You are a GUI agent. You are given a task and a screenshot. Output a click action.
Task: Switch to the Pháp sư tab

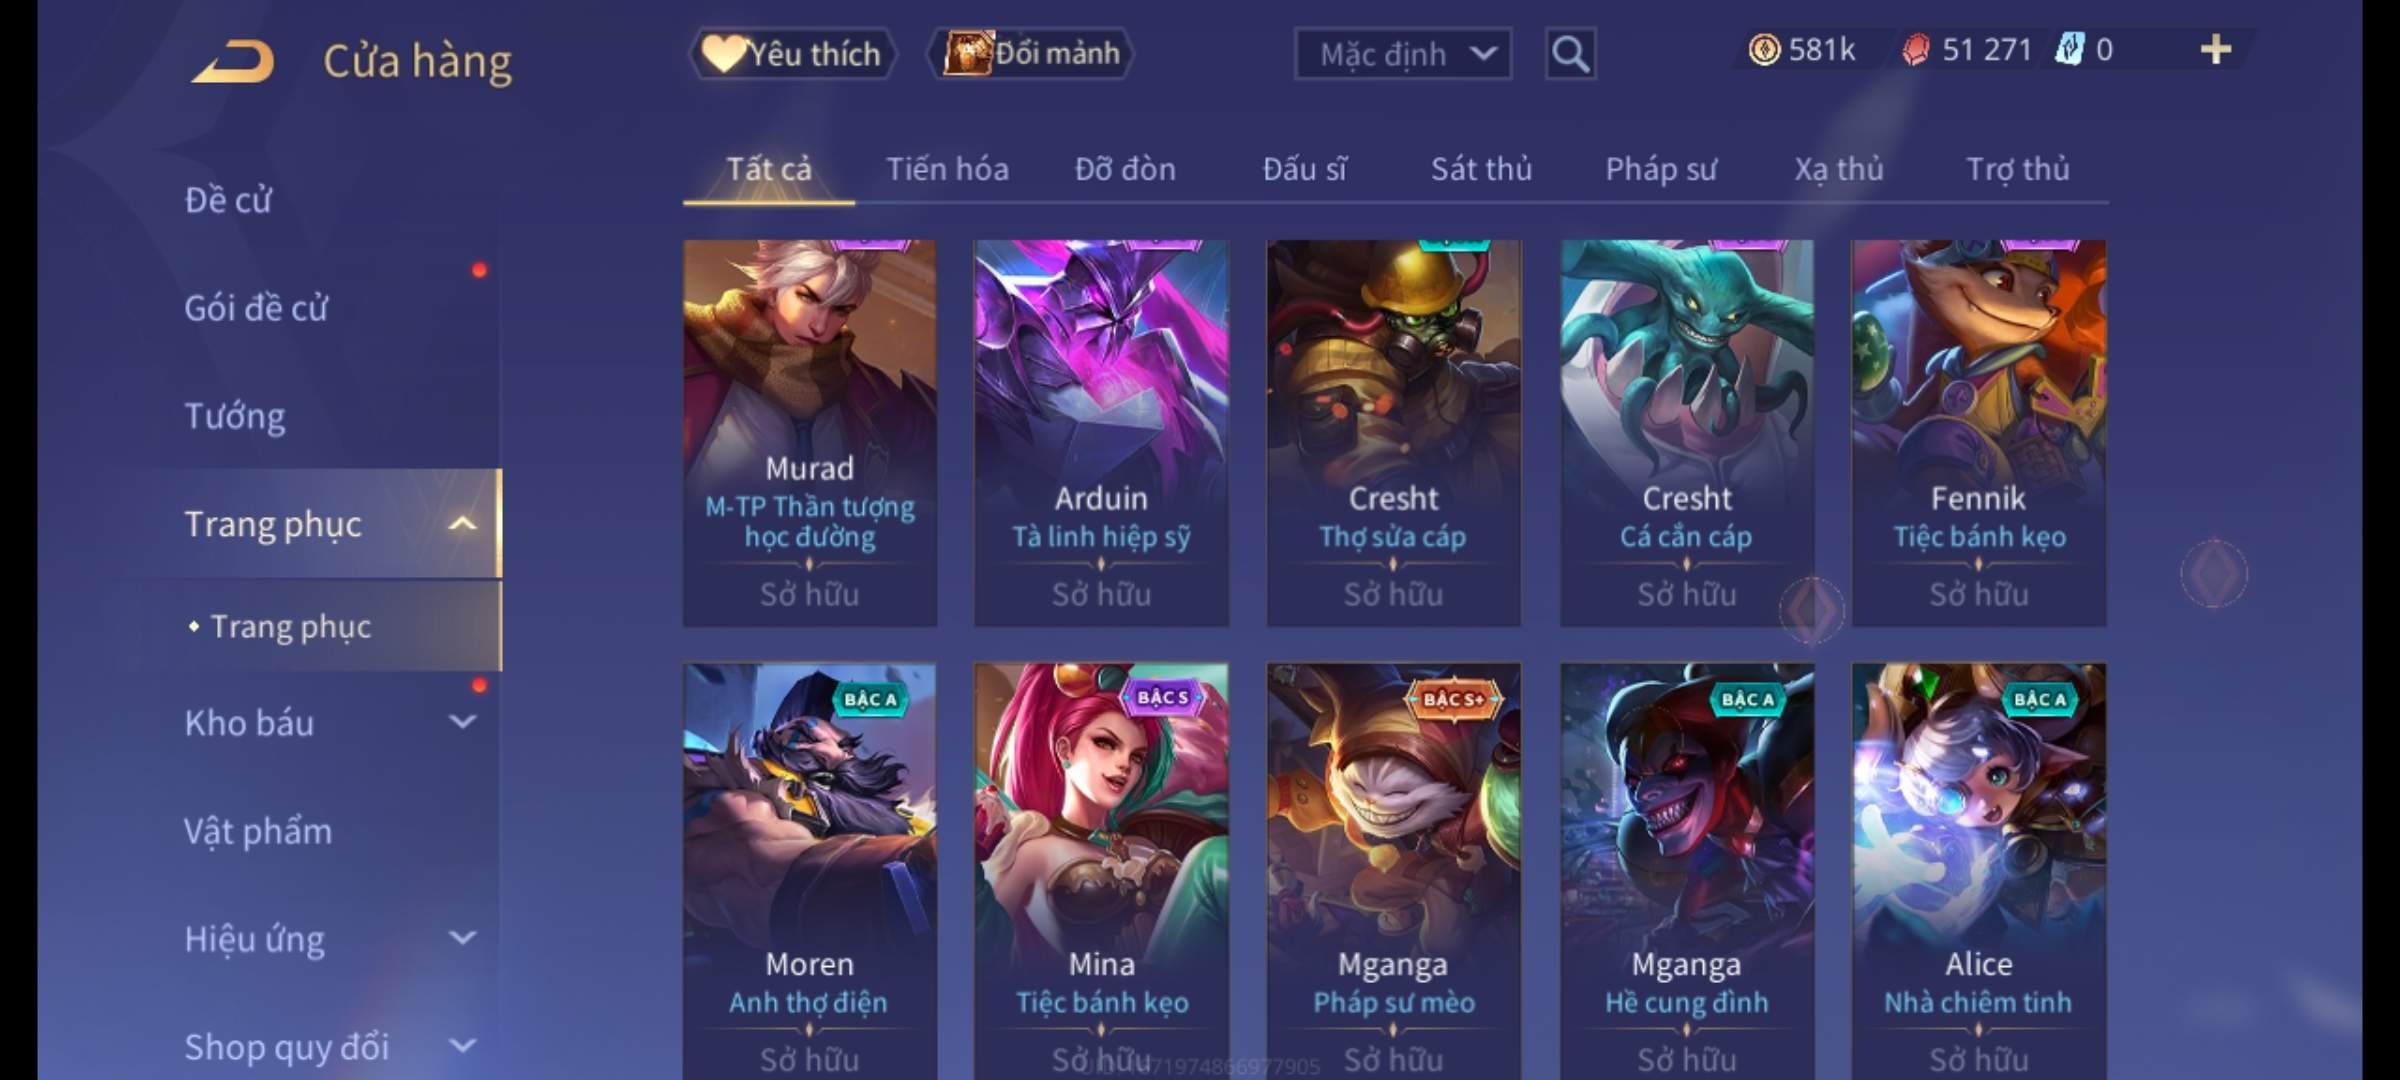[x=1660, y=170]
